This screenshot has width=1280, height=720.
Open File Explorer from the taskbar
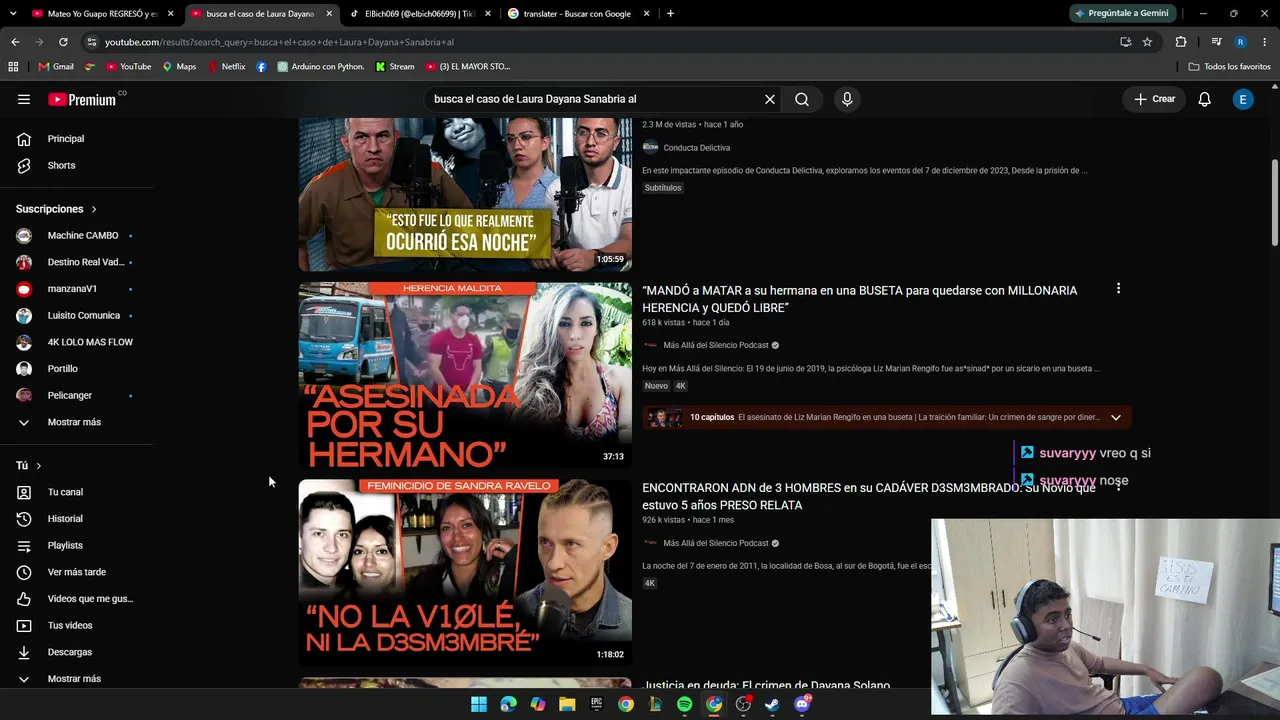[567, 704]
